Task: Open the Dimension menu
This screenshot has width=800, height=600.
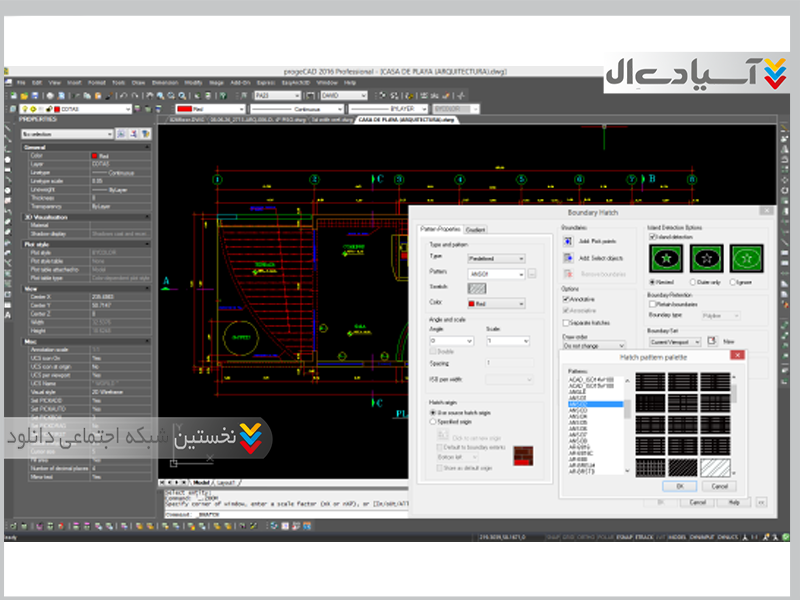Action: [165, 82]
